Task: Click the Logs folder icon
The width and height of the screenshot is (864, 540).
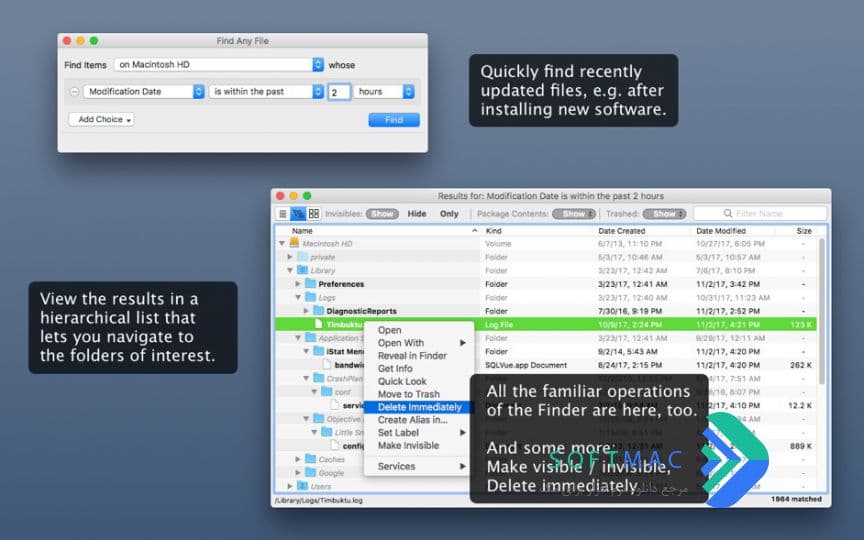Action: click(310, 297)
